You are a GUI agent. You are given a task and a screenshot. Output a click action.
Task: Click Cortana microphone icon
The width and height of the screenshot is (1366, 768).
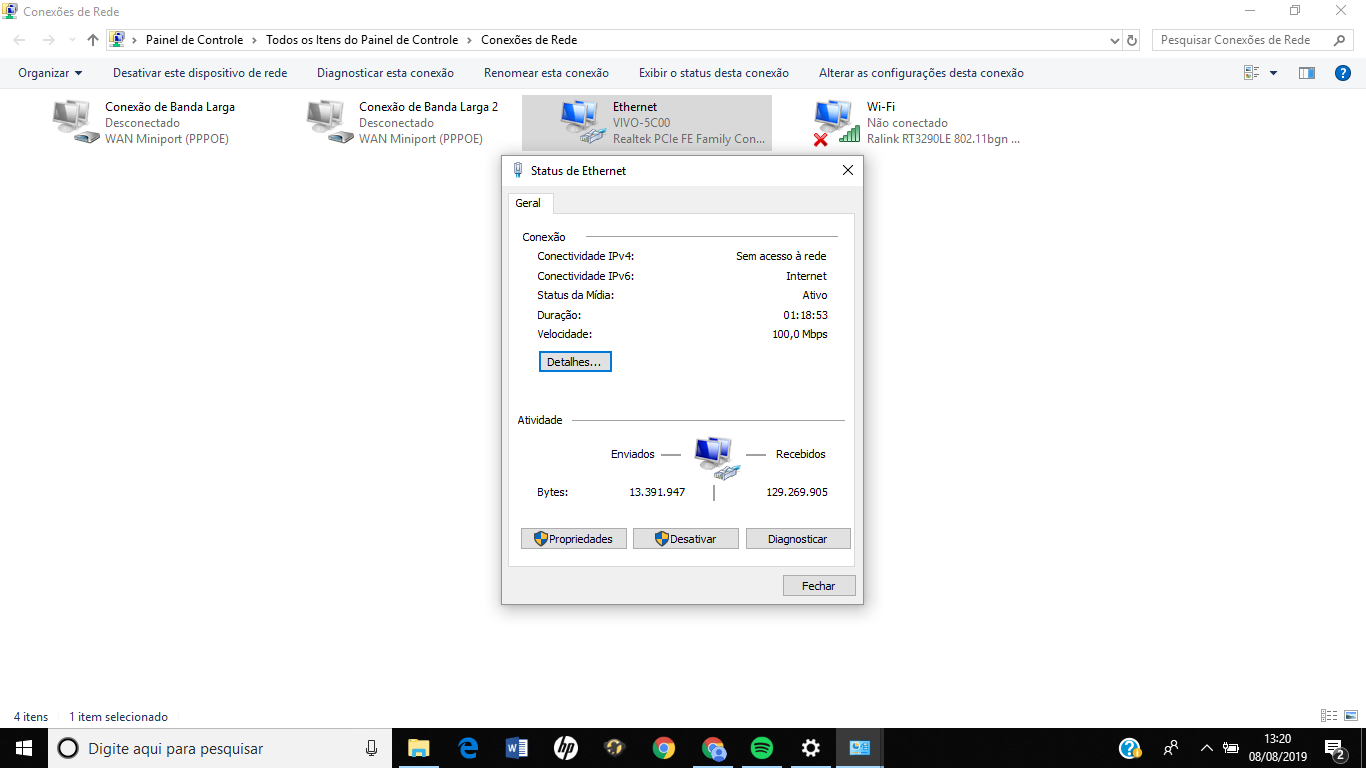pos(371,748)
